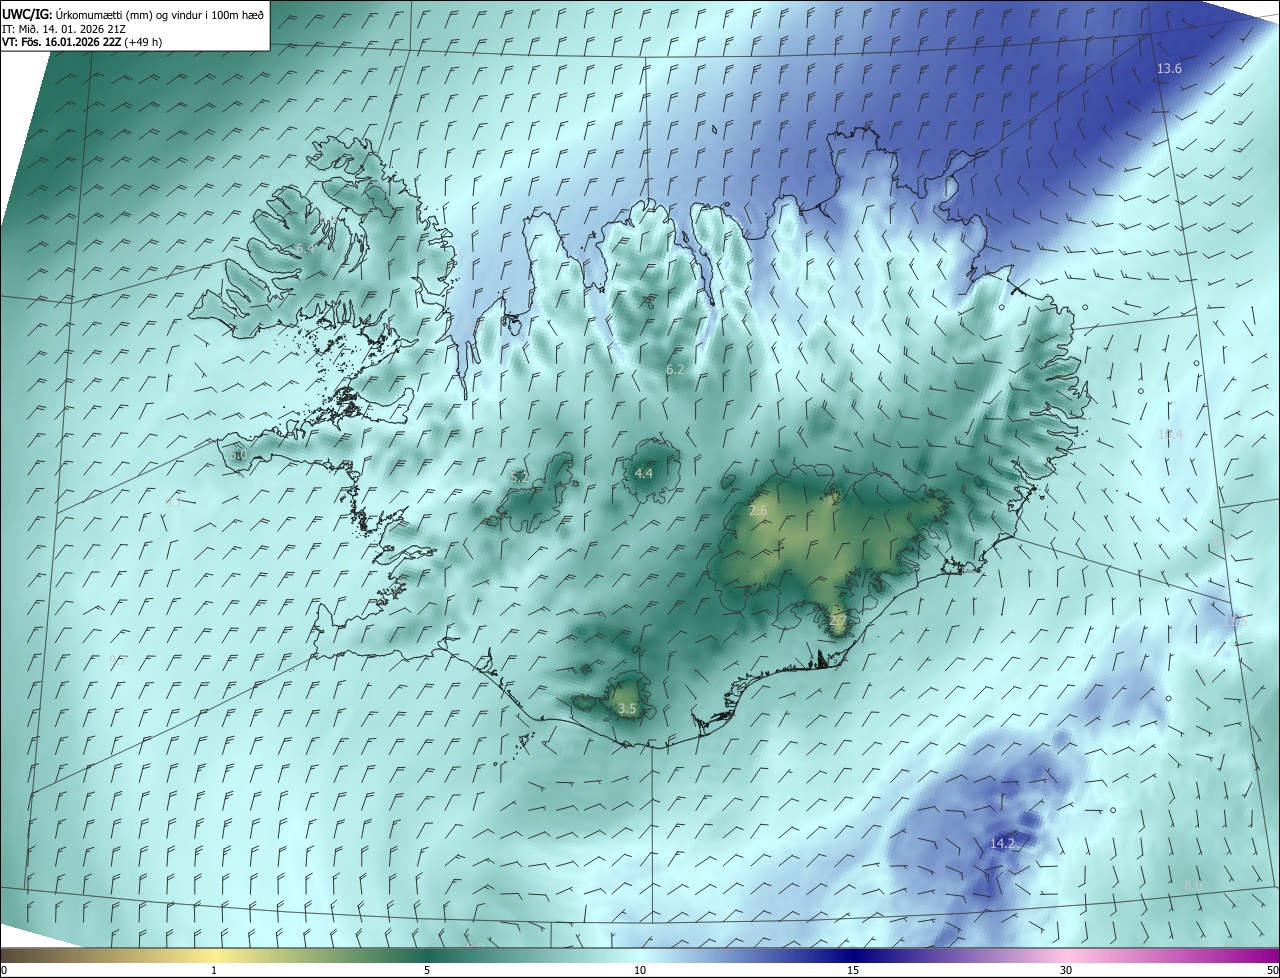Click the 2.6 value on the large glacier

758,511
